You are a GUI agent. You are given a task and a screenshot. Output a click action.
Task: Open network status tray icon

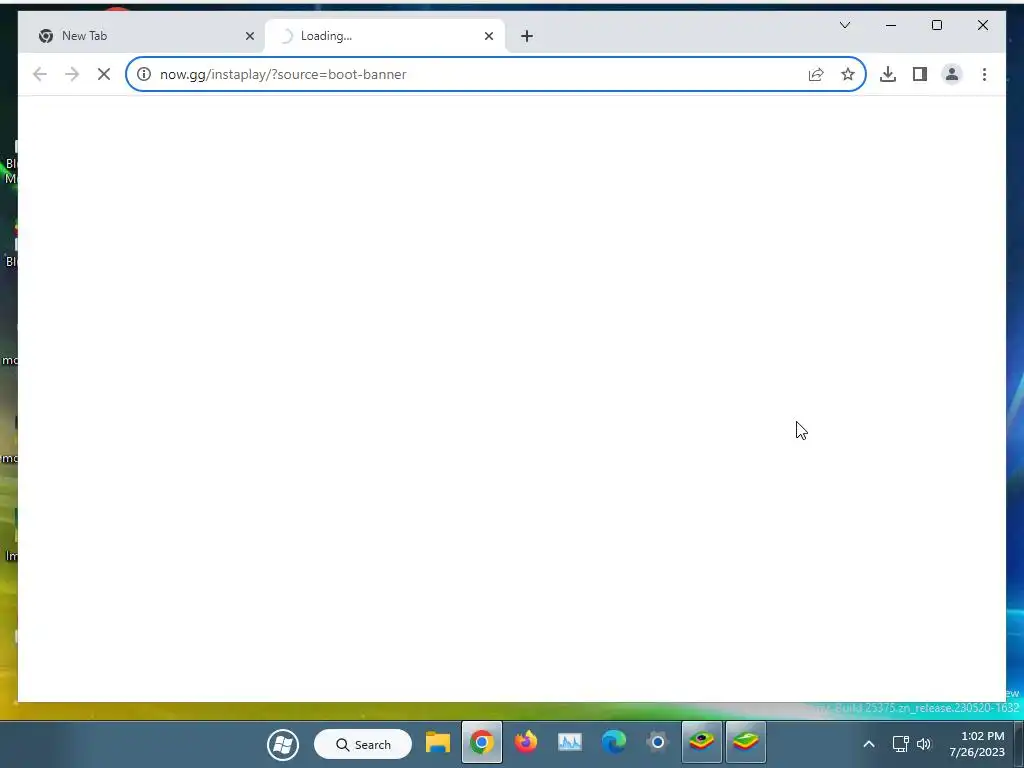pyautogui.click(x=901, y=744)
